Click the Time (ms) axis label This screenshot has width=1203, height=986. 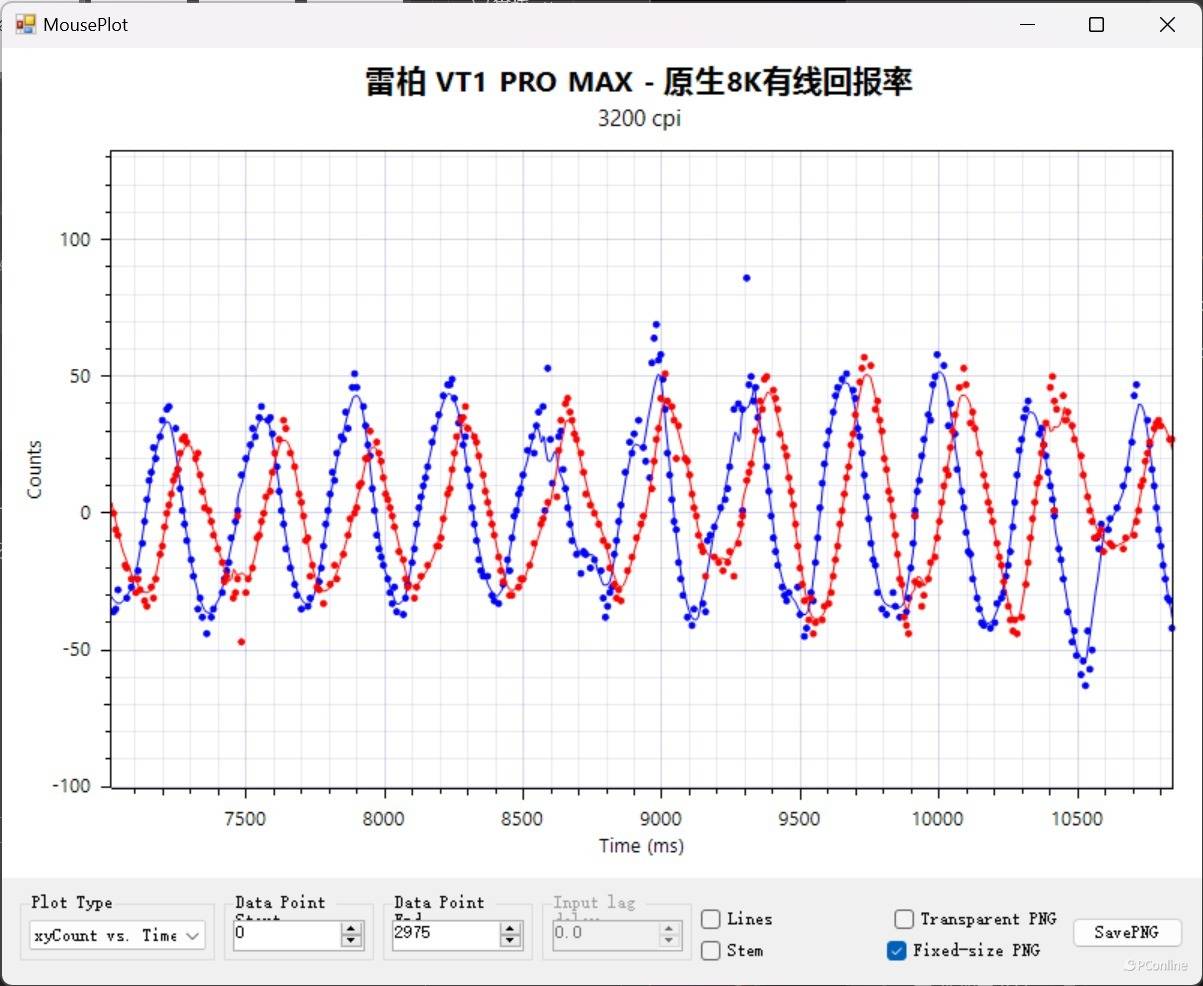[641, 846]
